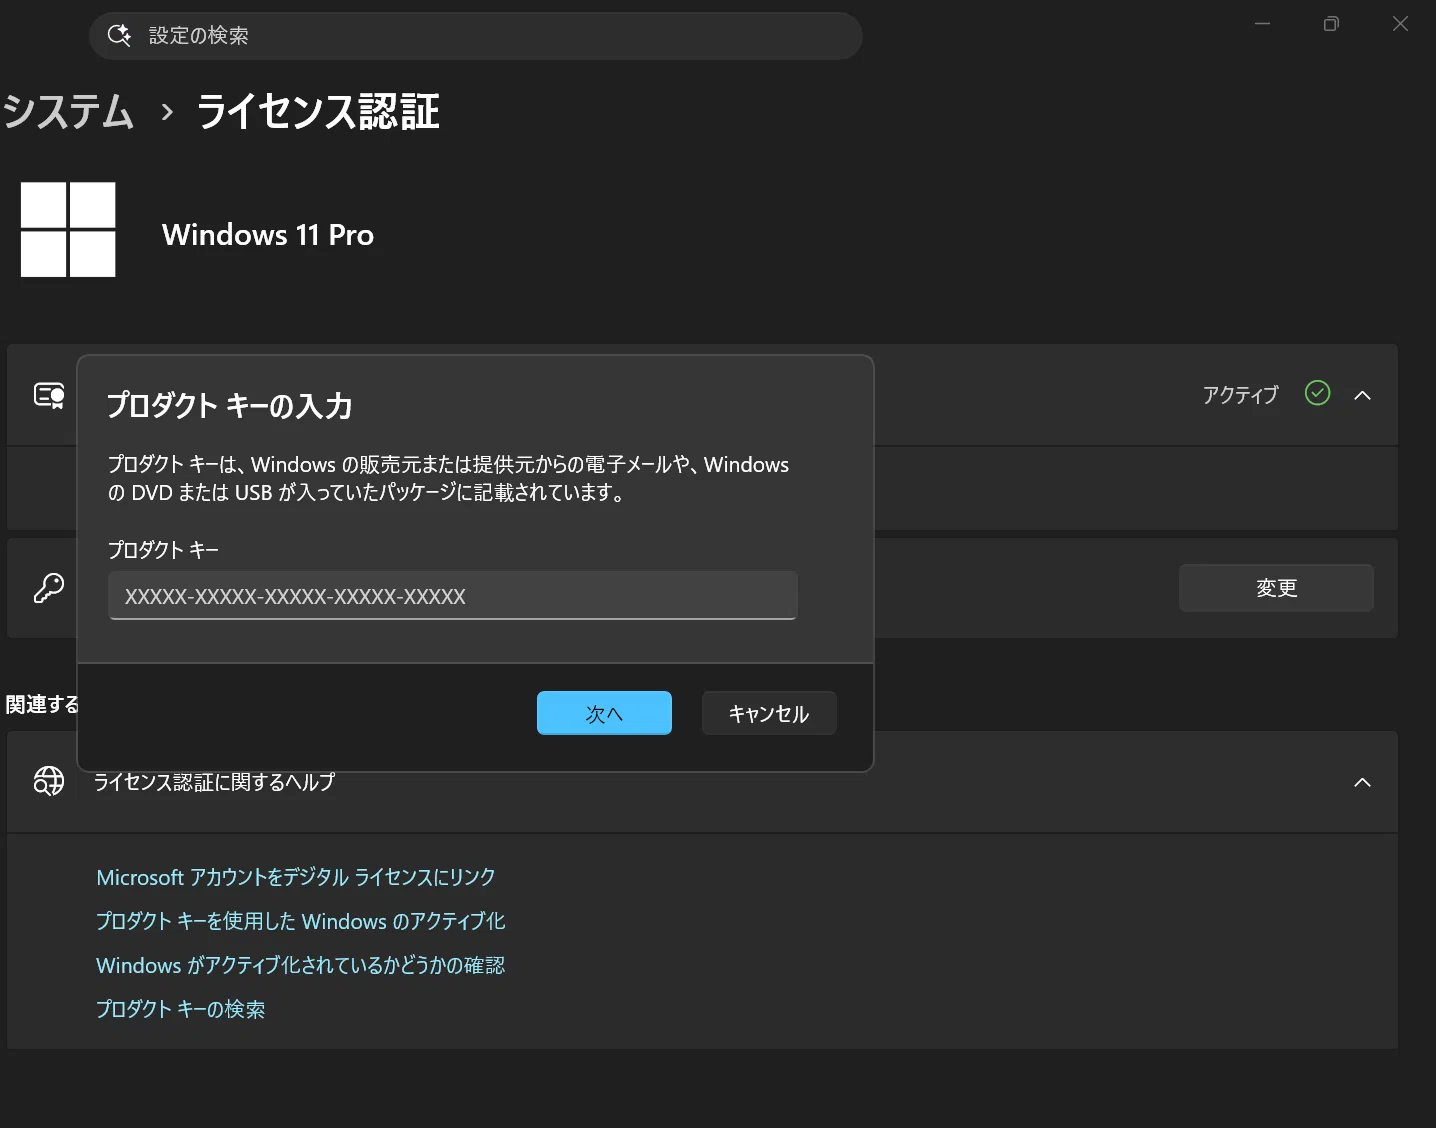Collapse the ライセンス認証に関するヘルプ section
The height and width of the screenshot is (1128, 1436).
pyautogui.click(x=1362, y=782)
